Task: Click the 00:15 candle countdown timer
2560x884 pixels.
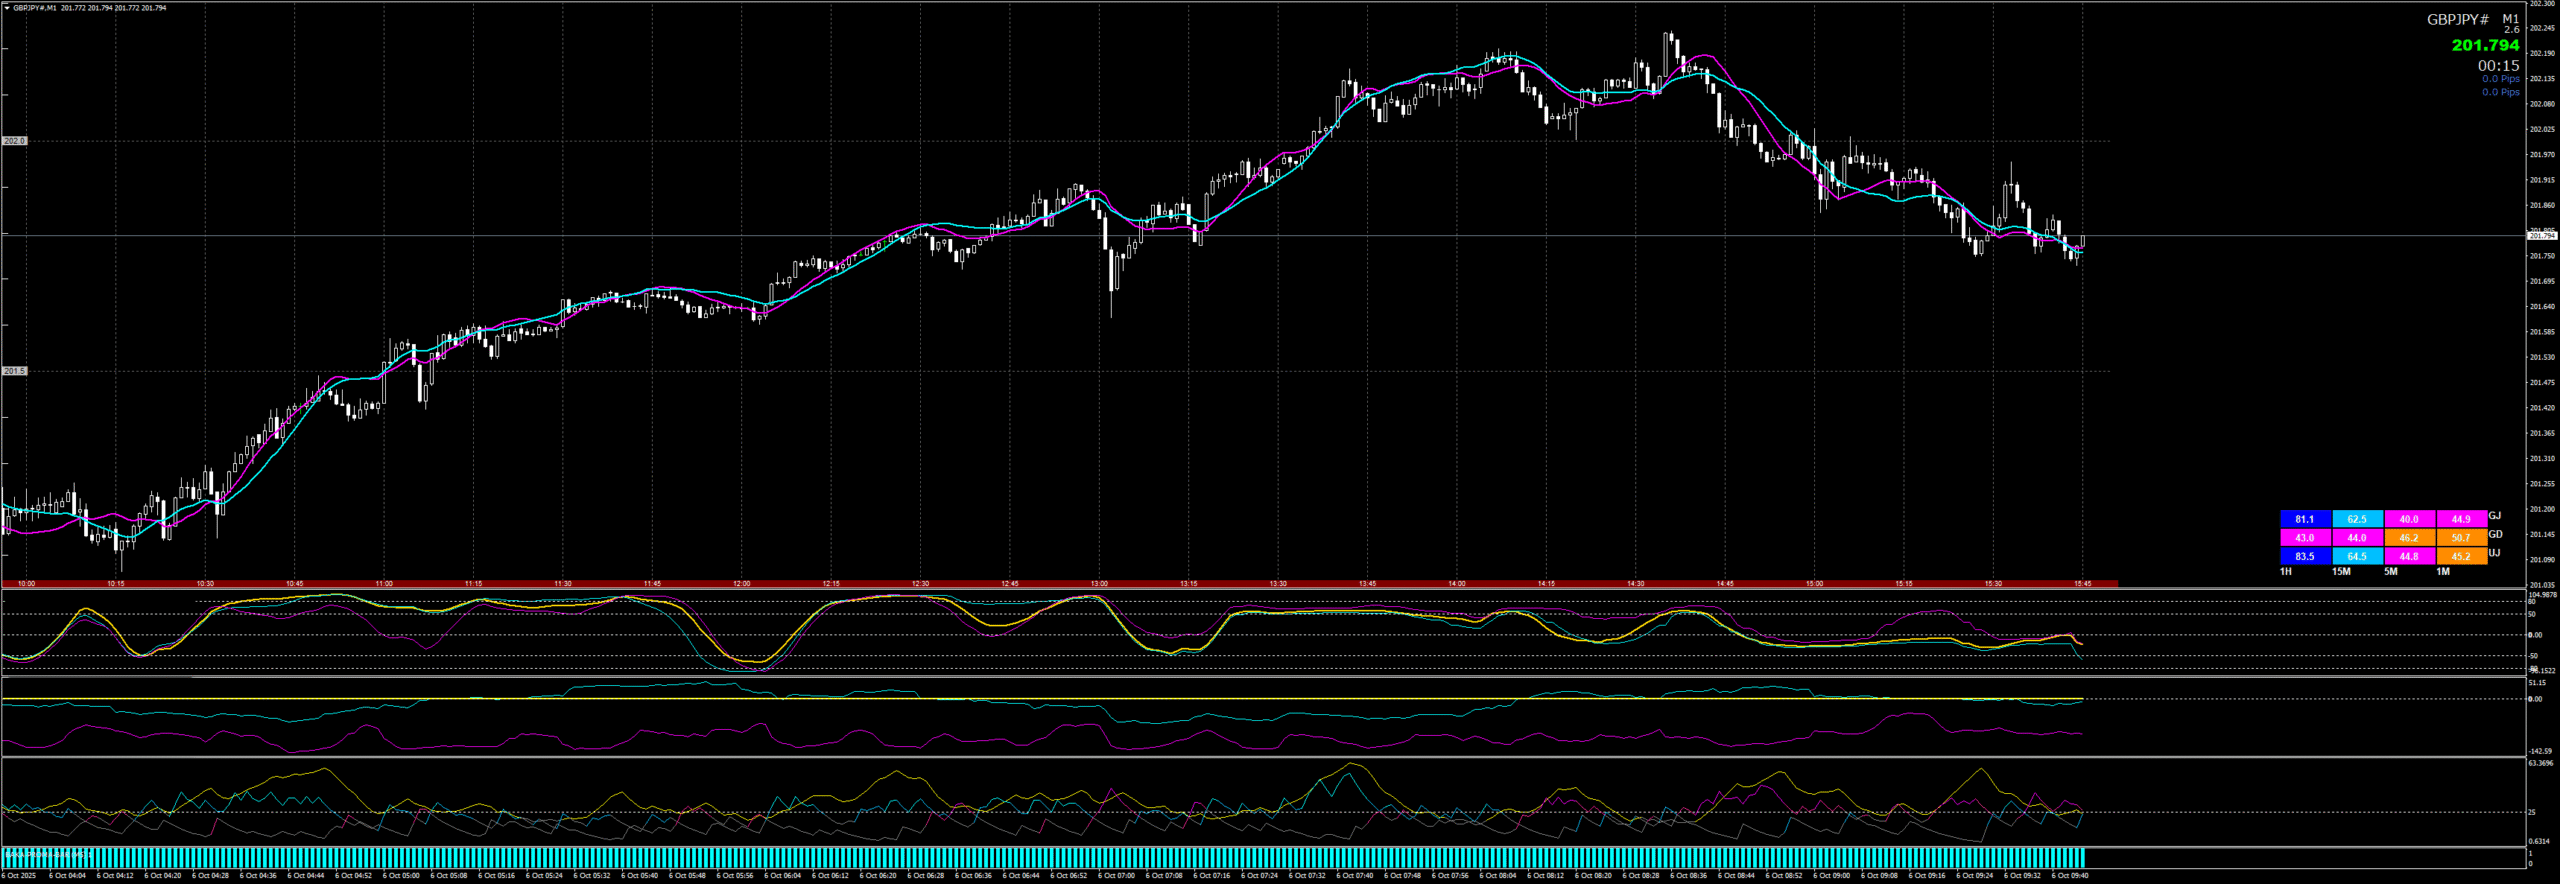Action: pyautogui.click(x=2498, y=66)
